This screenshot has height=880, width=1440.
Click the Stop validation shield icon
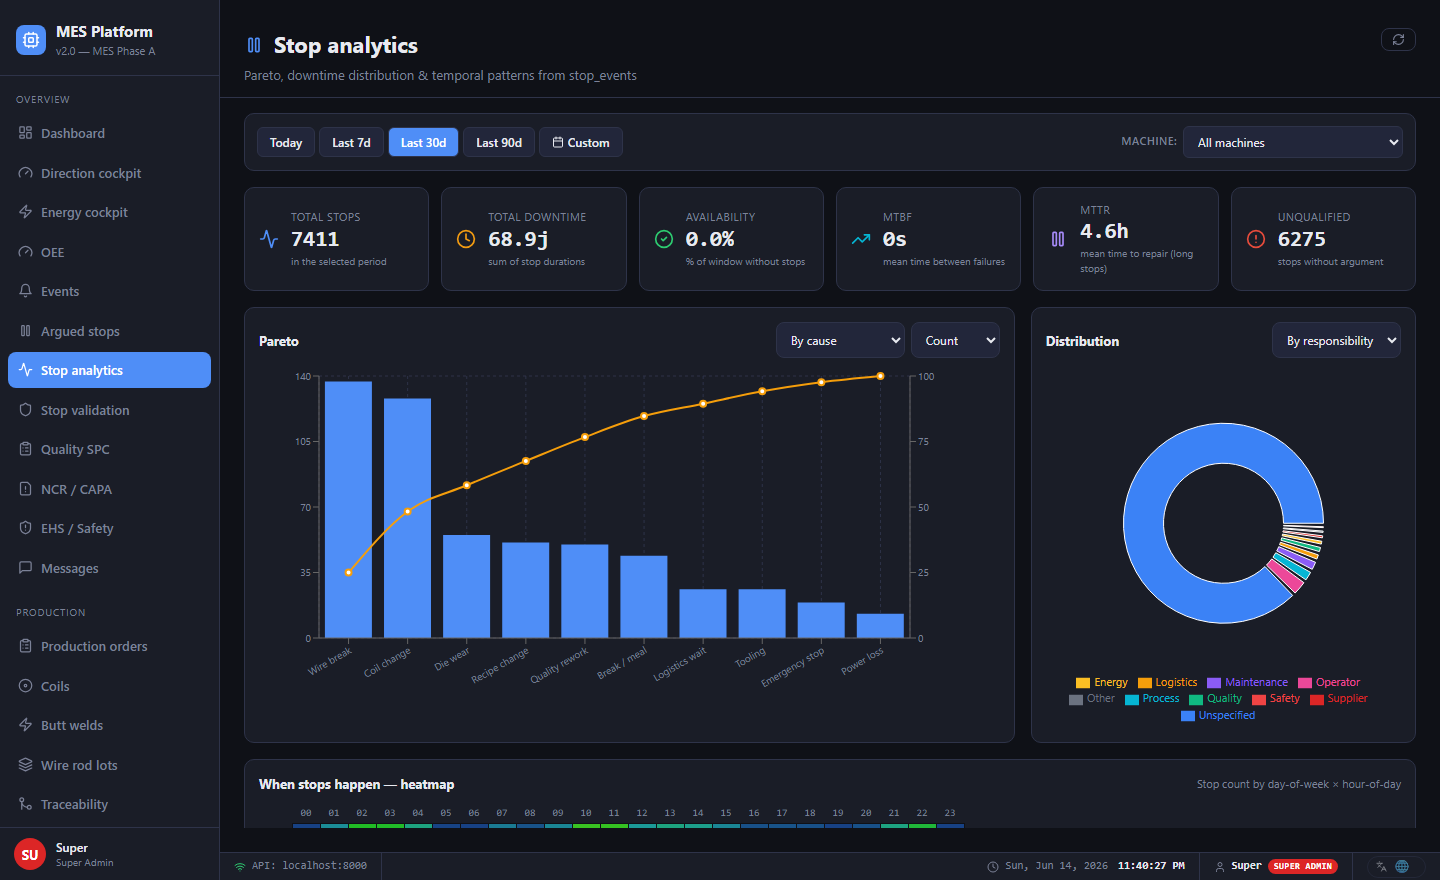pyautogui.click(x=26, y=410)
